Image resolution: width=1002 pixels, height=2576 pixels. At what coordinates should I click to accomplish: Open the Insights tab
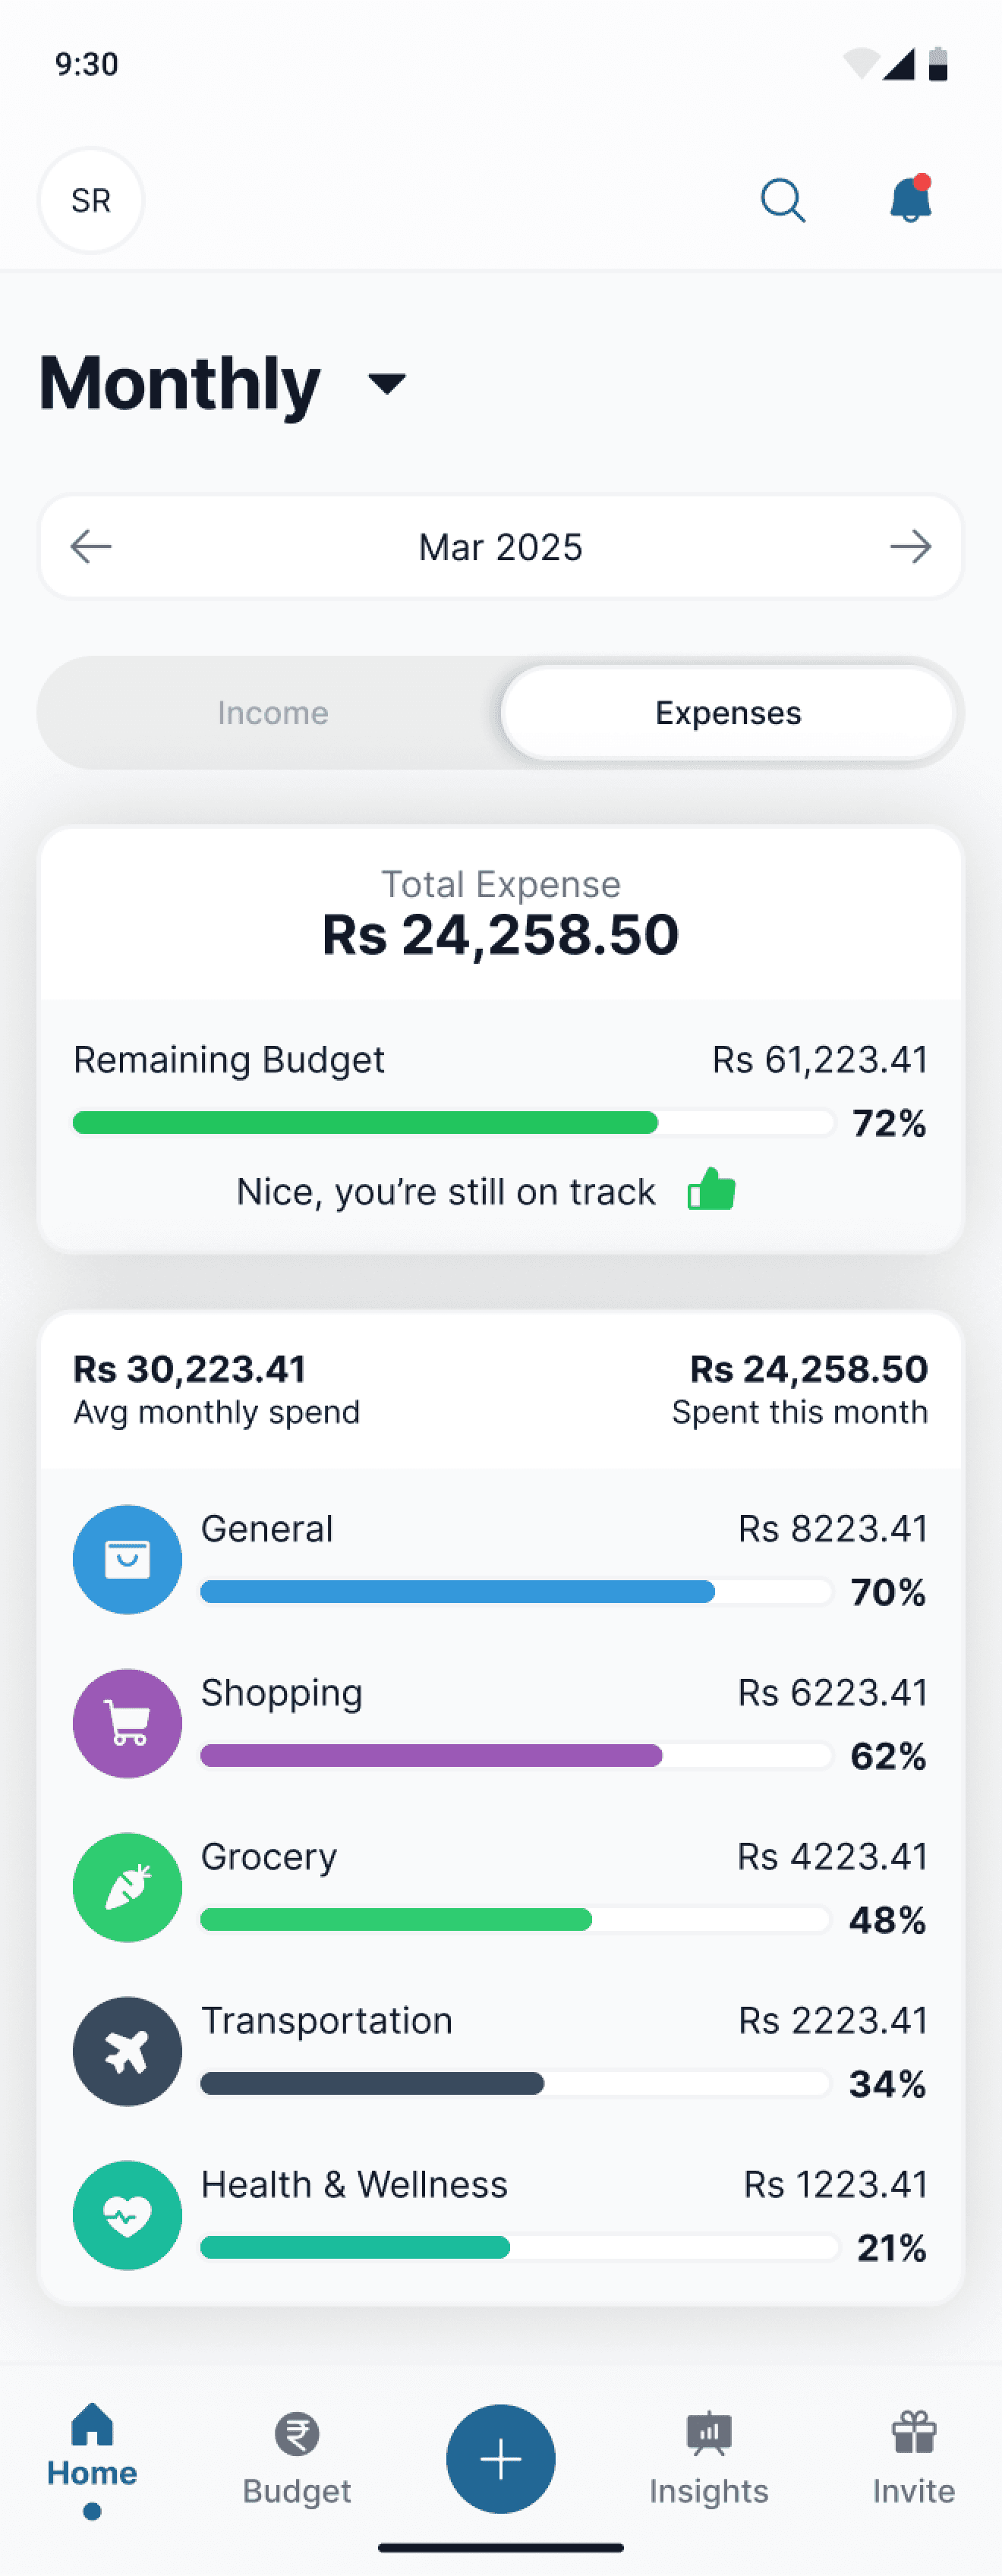(x=708, y=2458)
